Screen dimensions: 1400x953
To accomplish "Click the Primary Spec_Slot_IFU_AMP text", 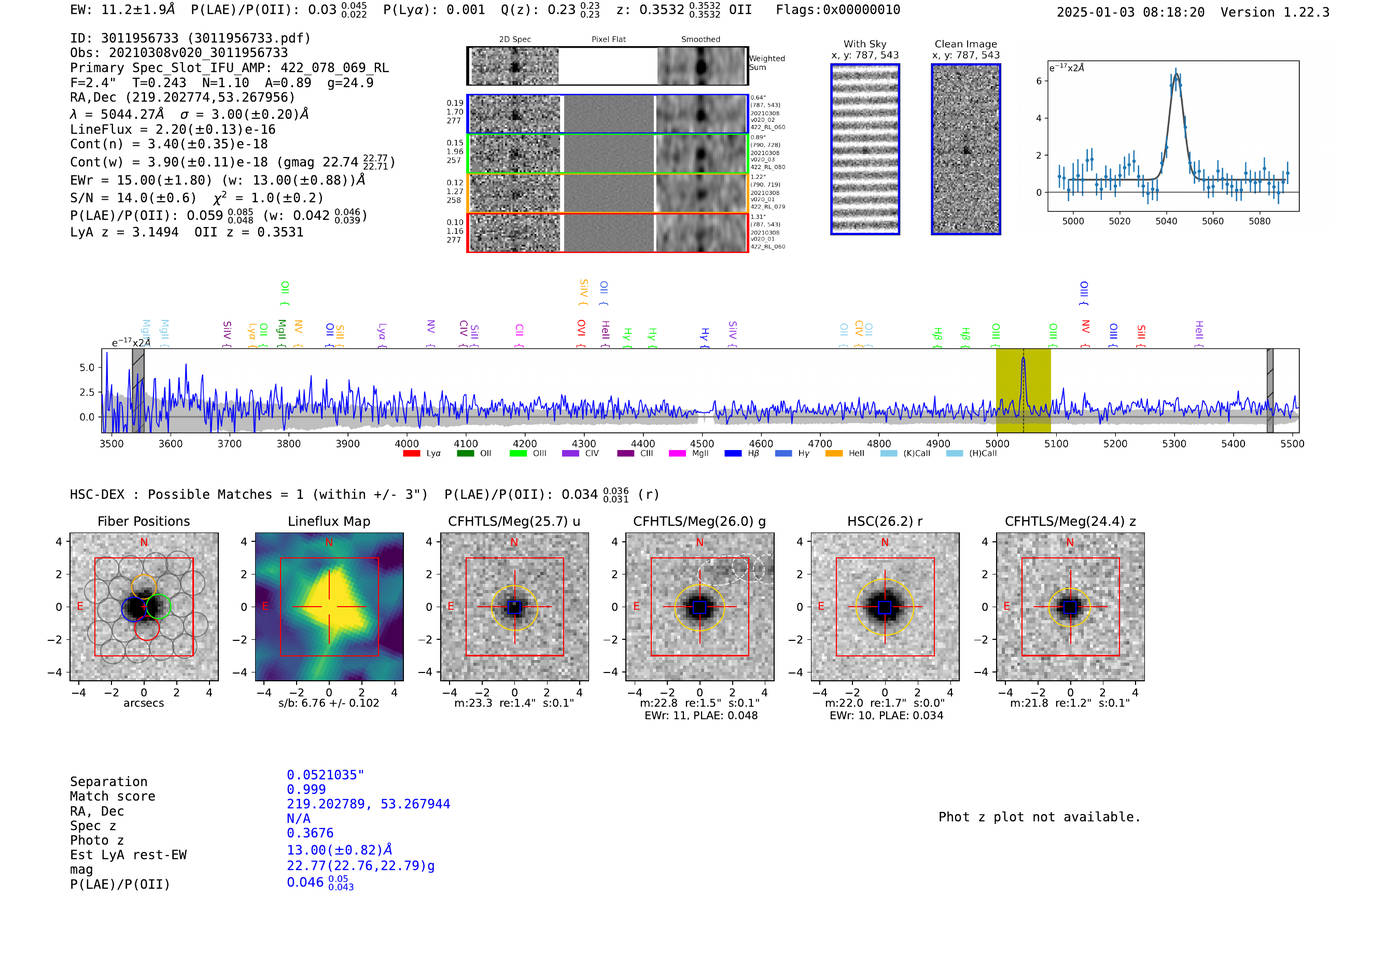I will [x=229, y=68].
